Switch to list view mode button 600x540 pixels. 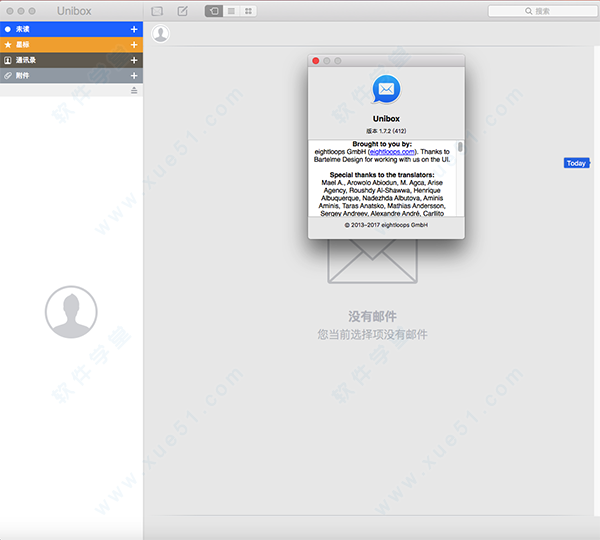click(x=232, y=11)
